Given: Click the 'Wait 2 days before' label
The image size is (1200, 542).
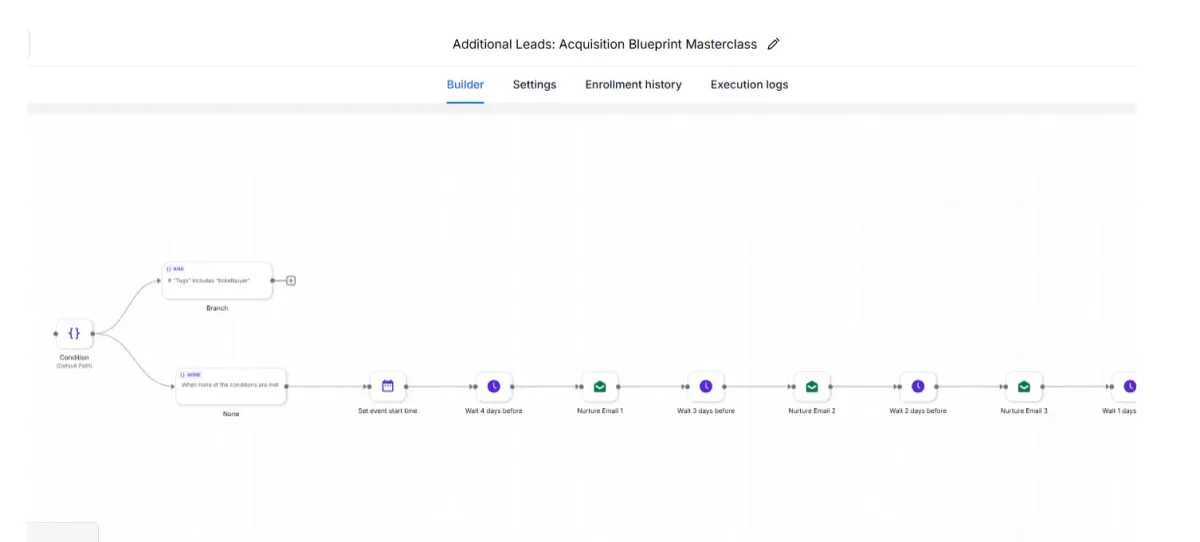Looking at the screenshot, I should click(918, 411).
